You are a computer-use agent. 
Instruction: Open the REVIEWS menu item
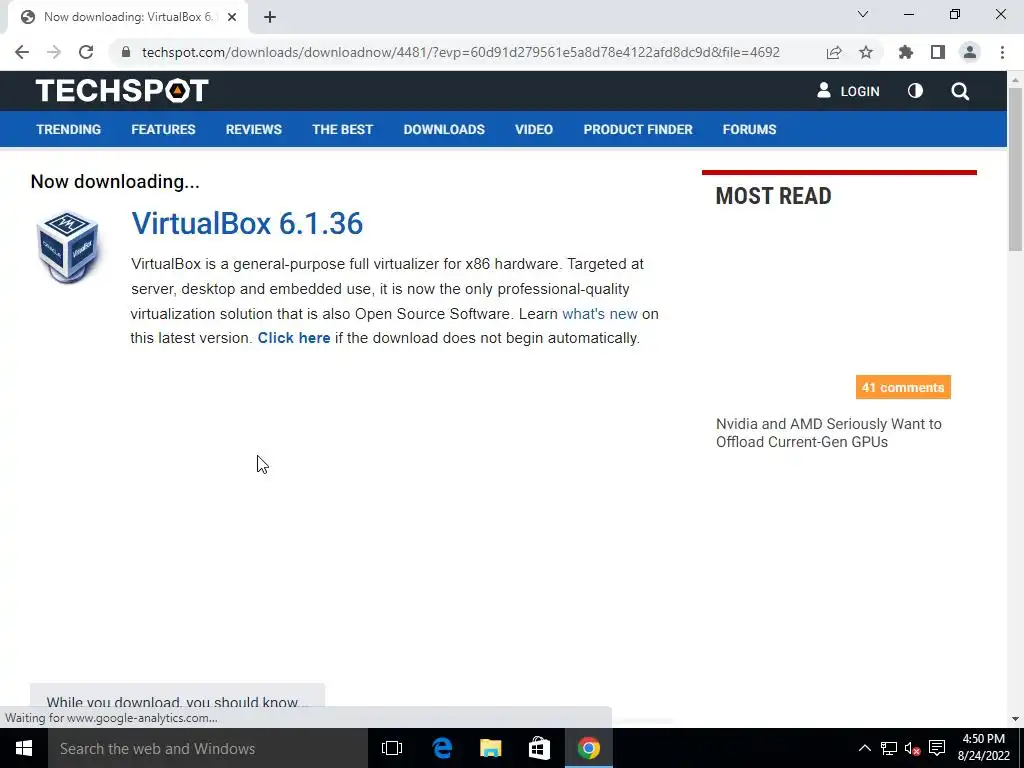click(253, 129)
